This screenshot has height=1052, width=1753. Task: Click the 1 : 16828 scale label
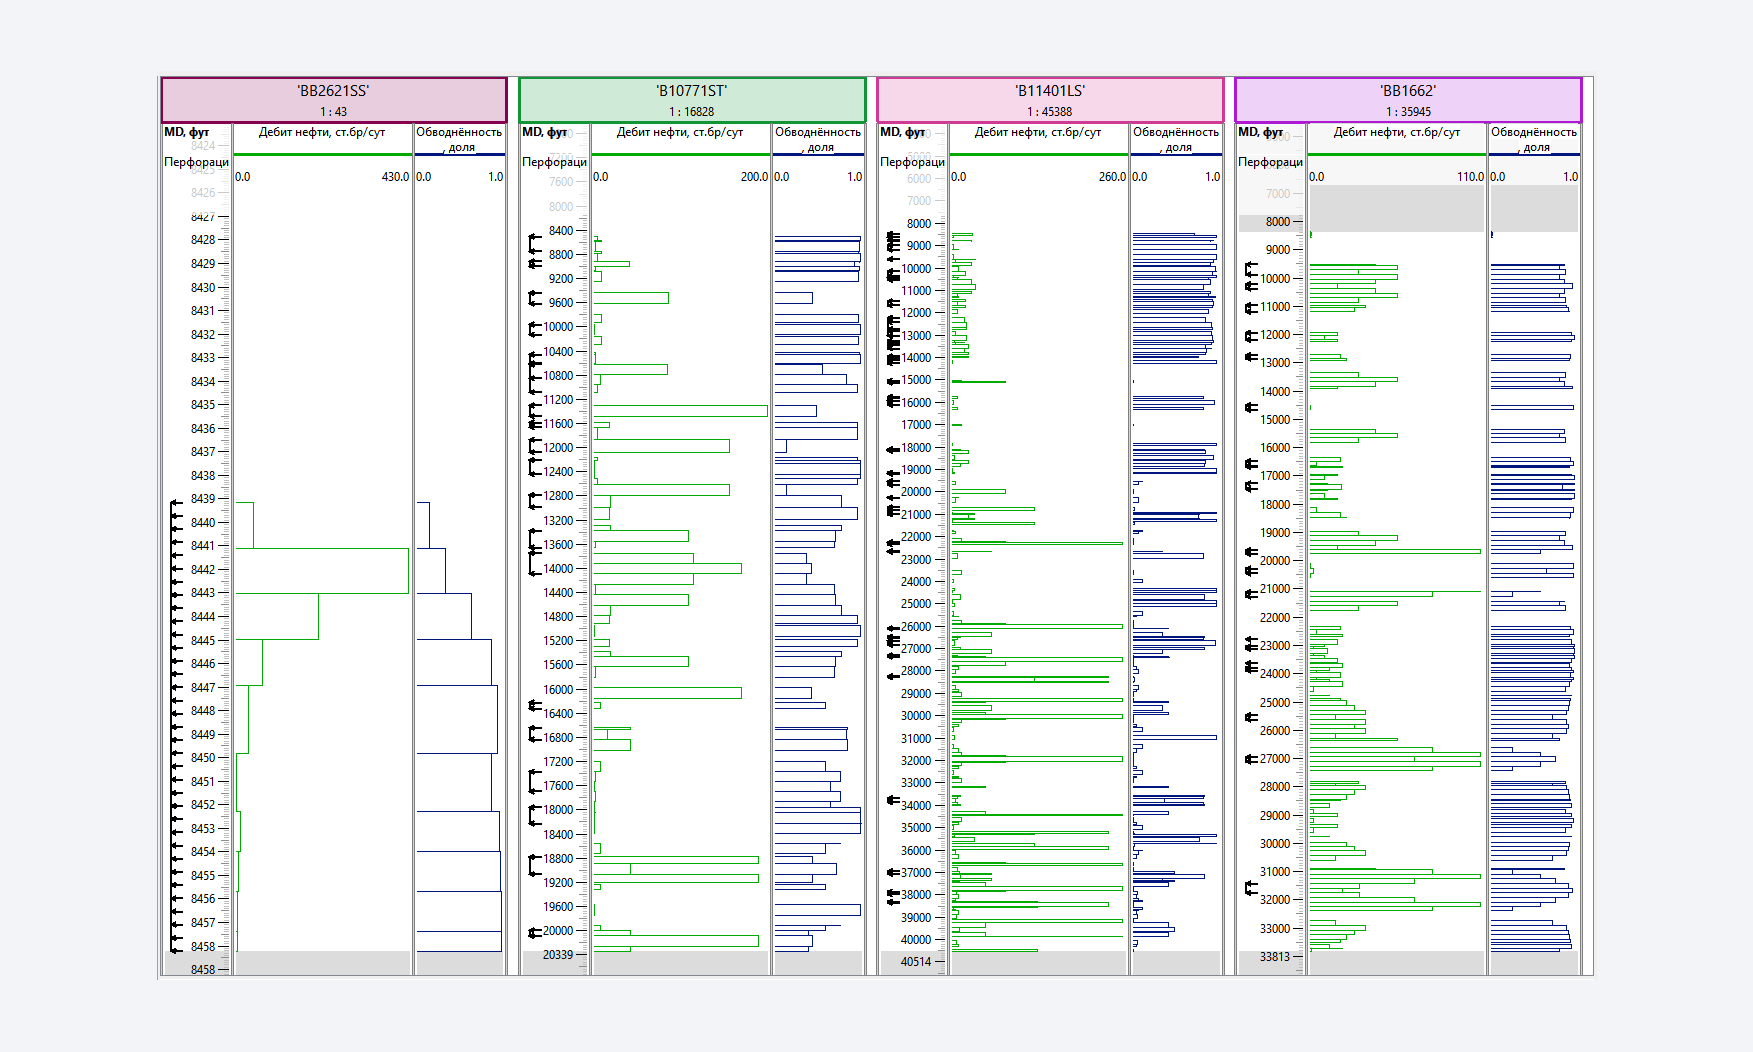tap(692, 112)
